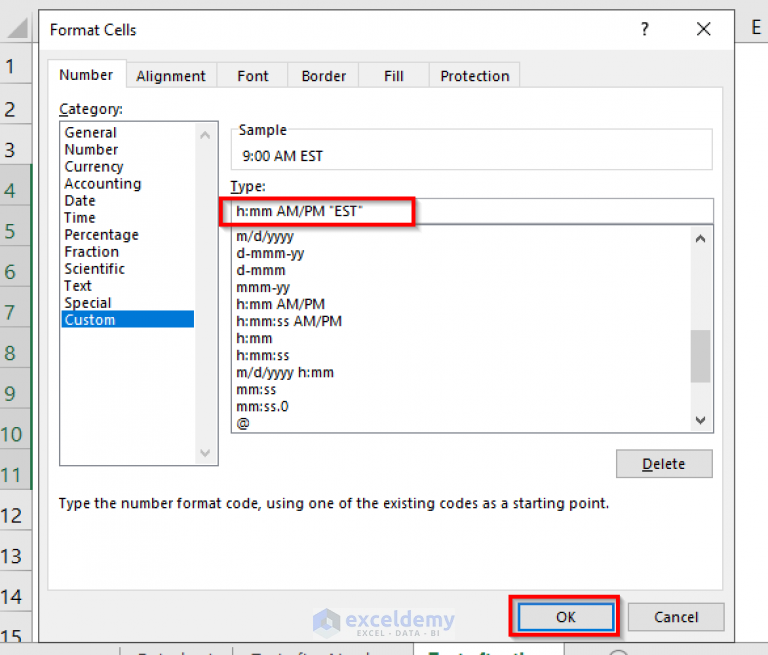This screenshot has height=655, width=768.
Task: Go to the Fill tab
Action: pos(394,76)
